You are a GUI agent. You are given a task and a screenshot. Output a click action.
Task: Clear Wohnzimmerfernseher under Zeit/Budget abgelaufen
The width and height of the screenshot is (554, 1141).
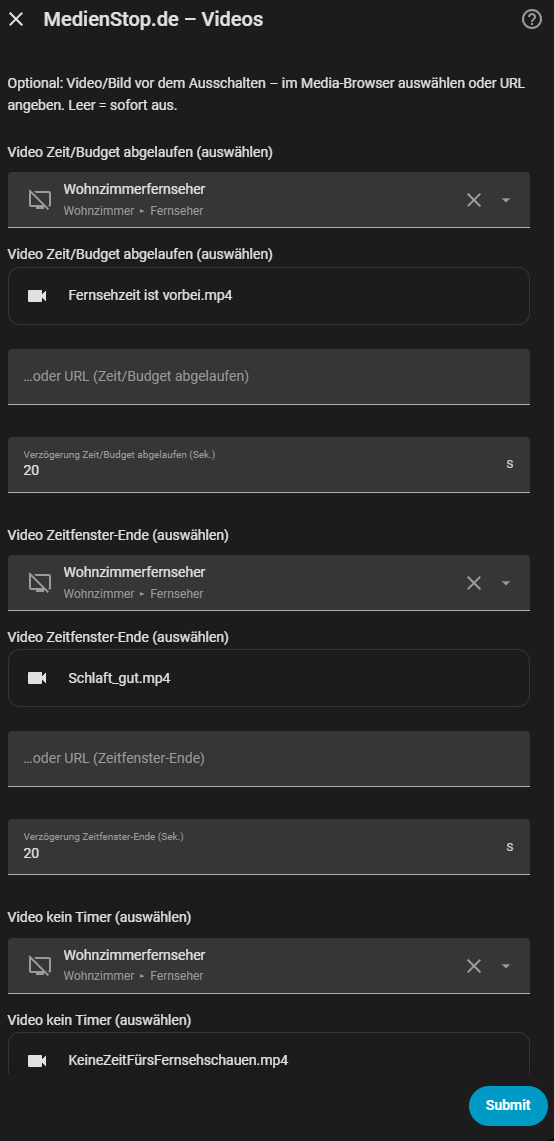474,200
